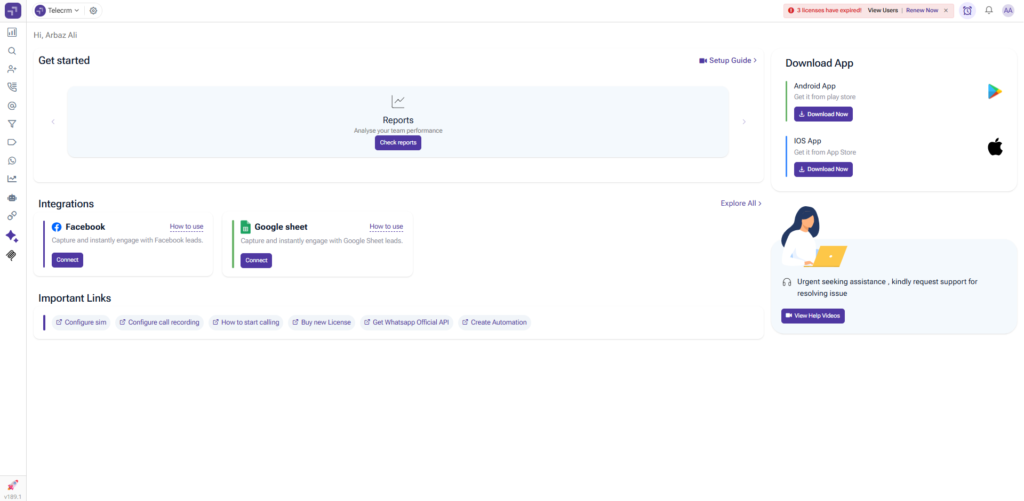The height and width of the screenshot is (501, 1024).
Task: Click the 'Get started' heading
Action: pyautogui.click(x=64, y=60)
